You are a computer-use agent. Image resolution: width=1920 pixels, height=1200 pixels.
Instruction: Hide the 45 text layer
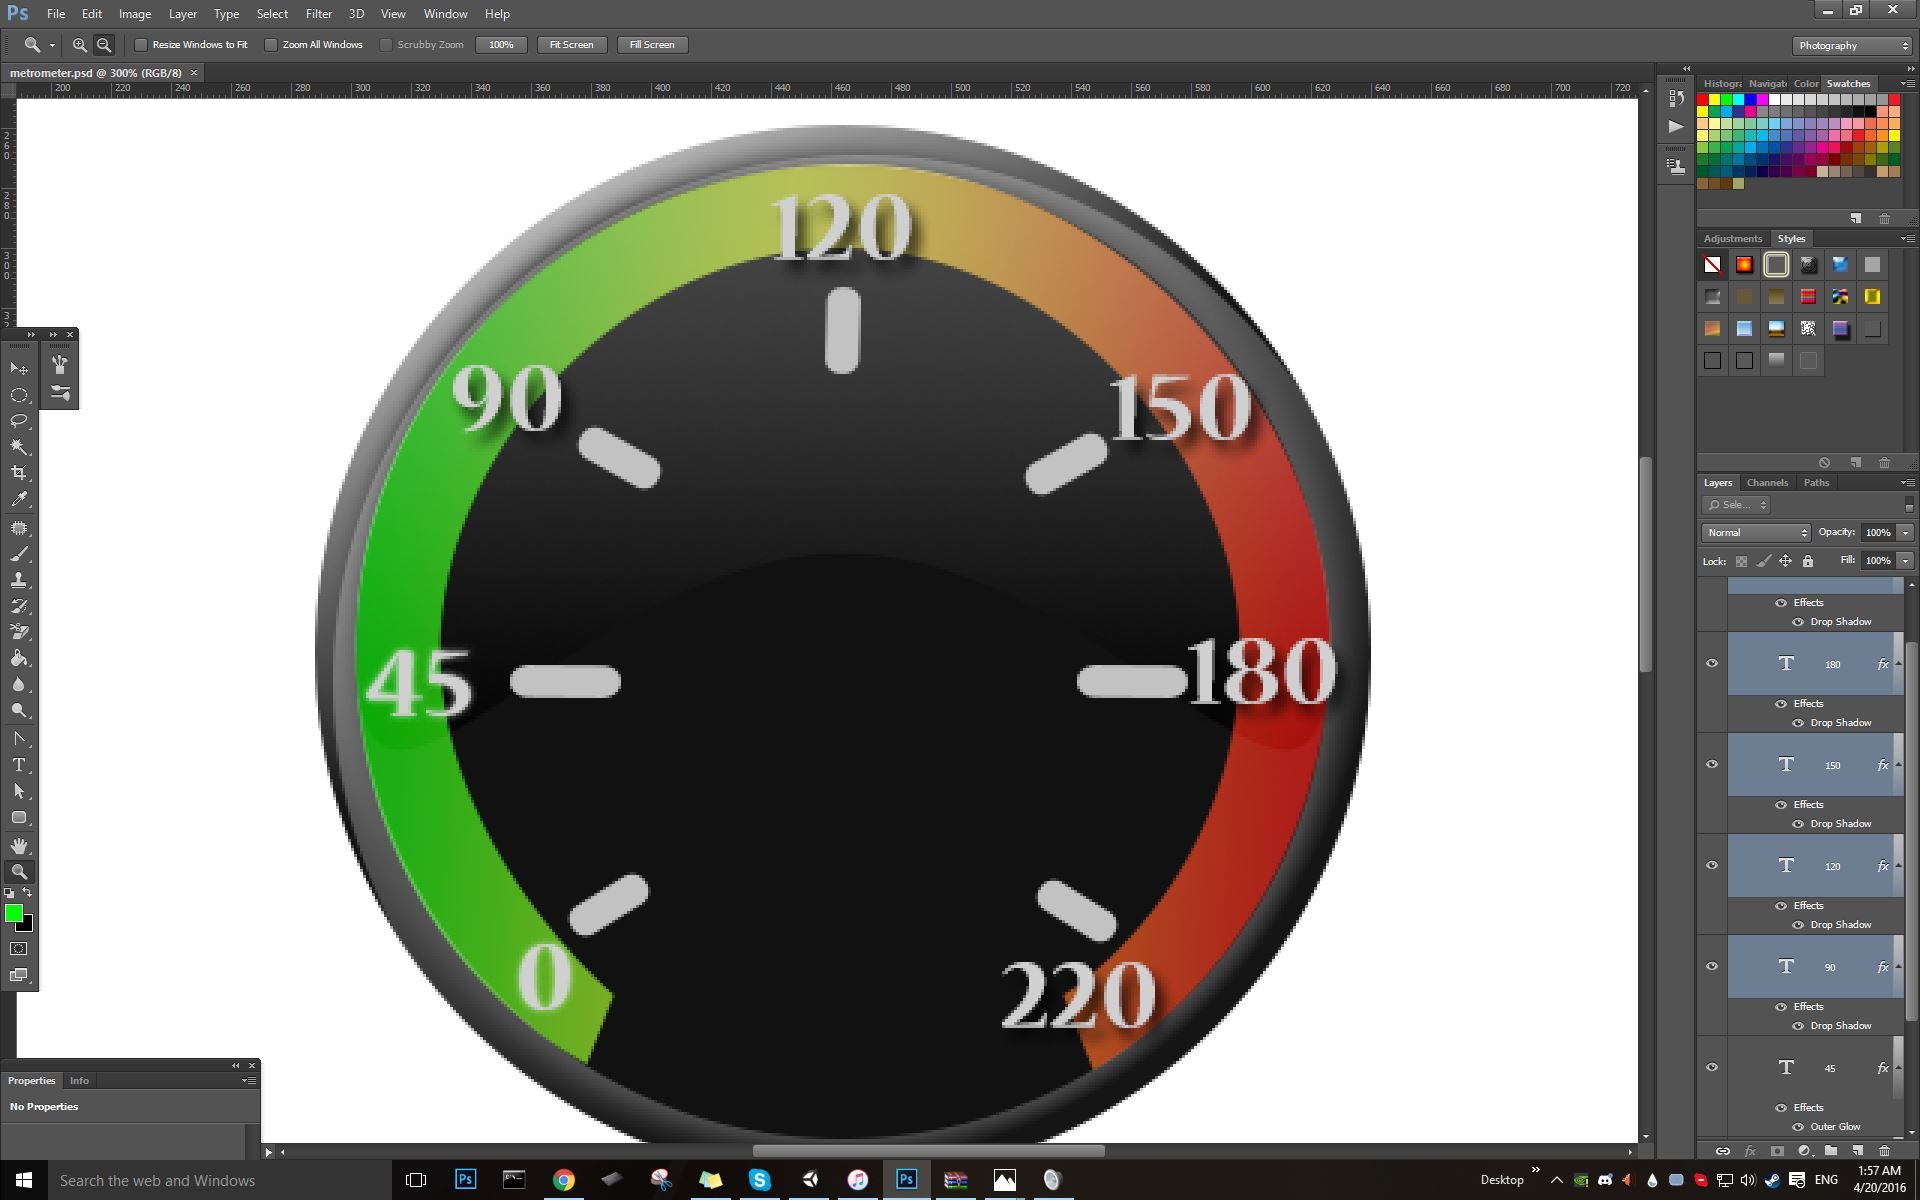tap(1712, 1067)
